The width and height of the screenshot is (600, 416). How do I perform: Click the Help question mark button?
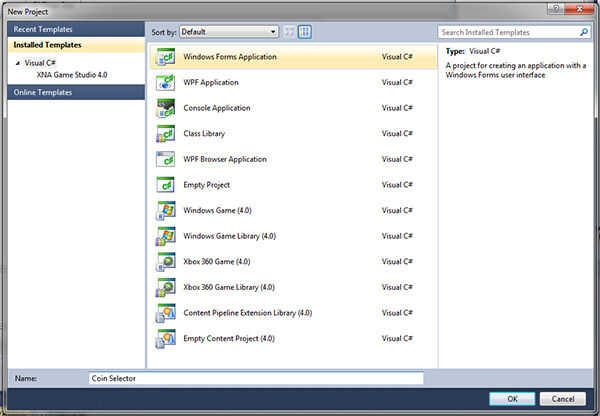click(556, 8)
